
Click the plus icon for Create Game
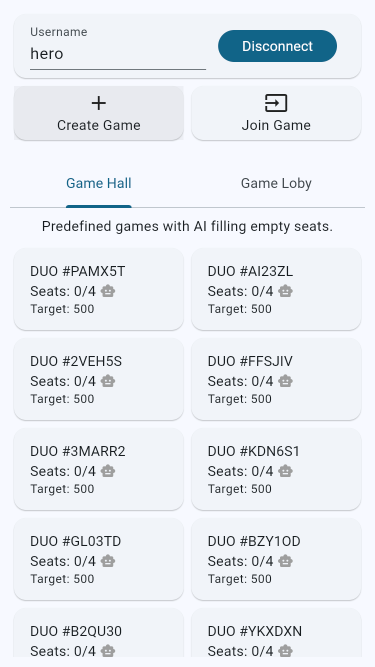click(99, 103)
